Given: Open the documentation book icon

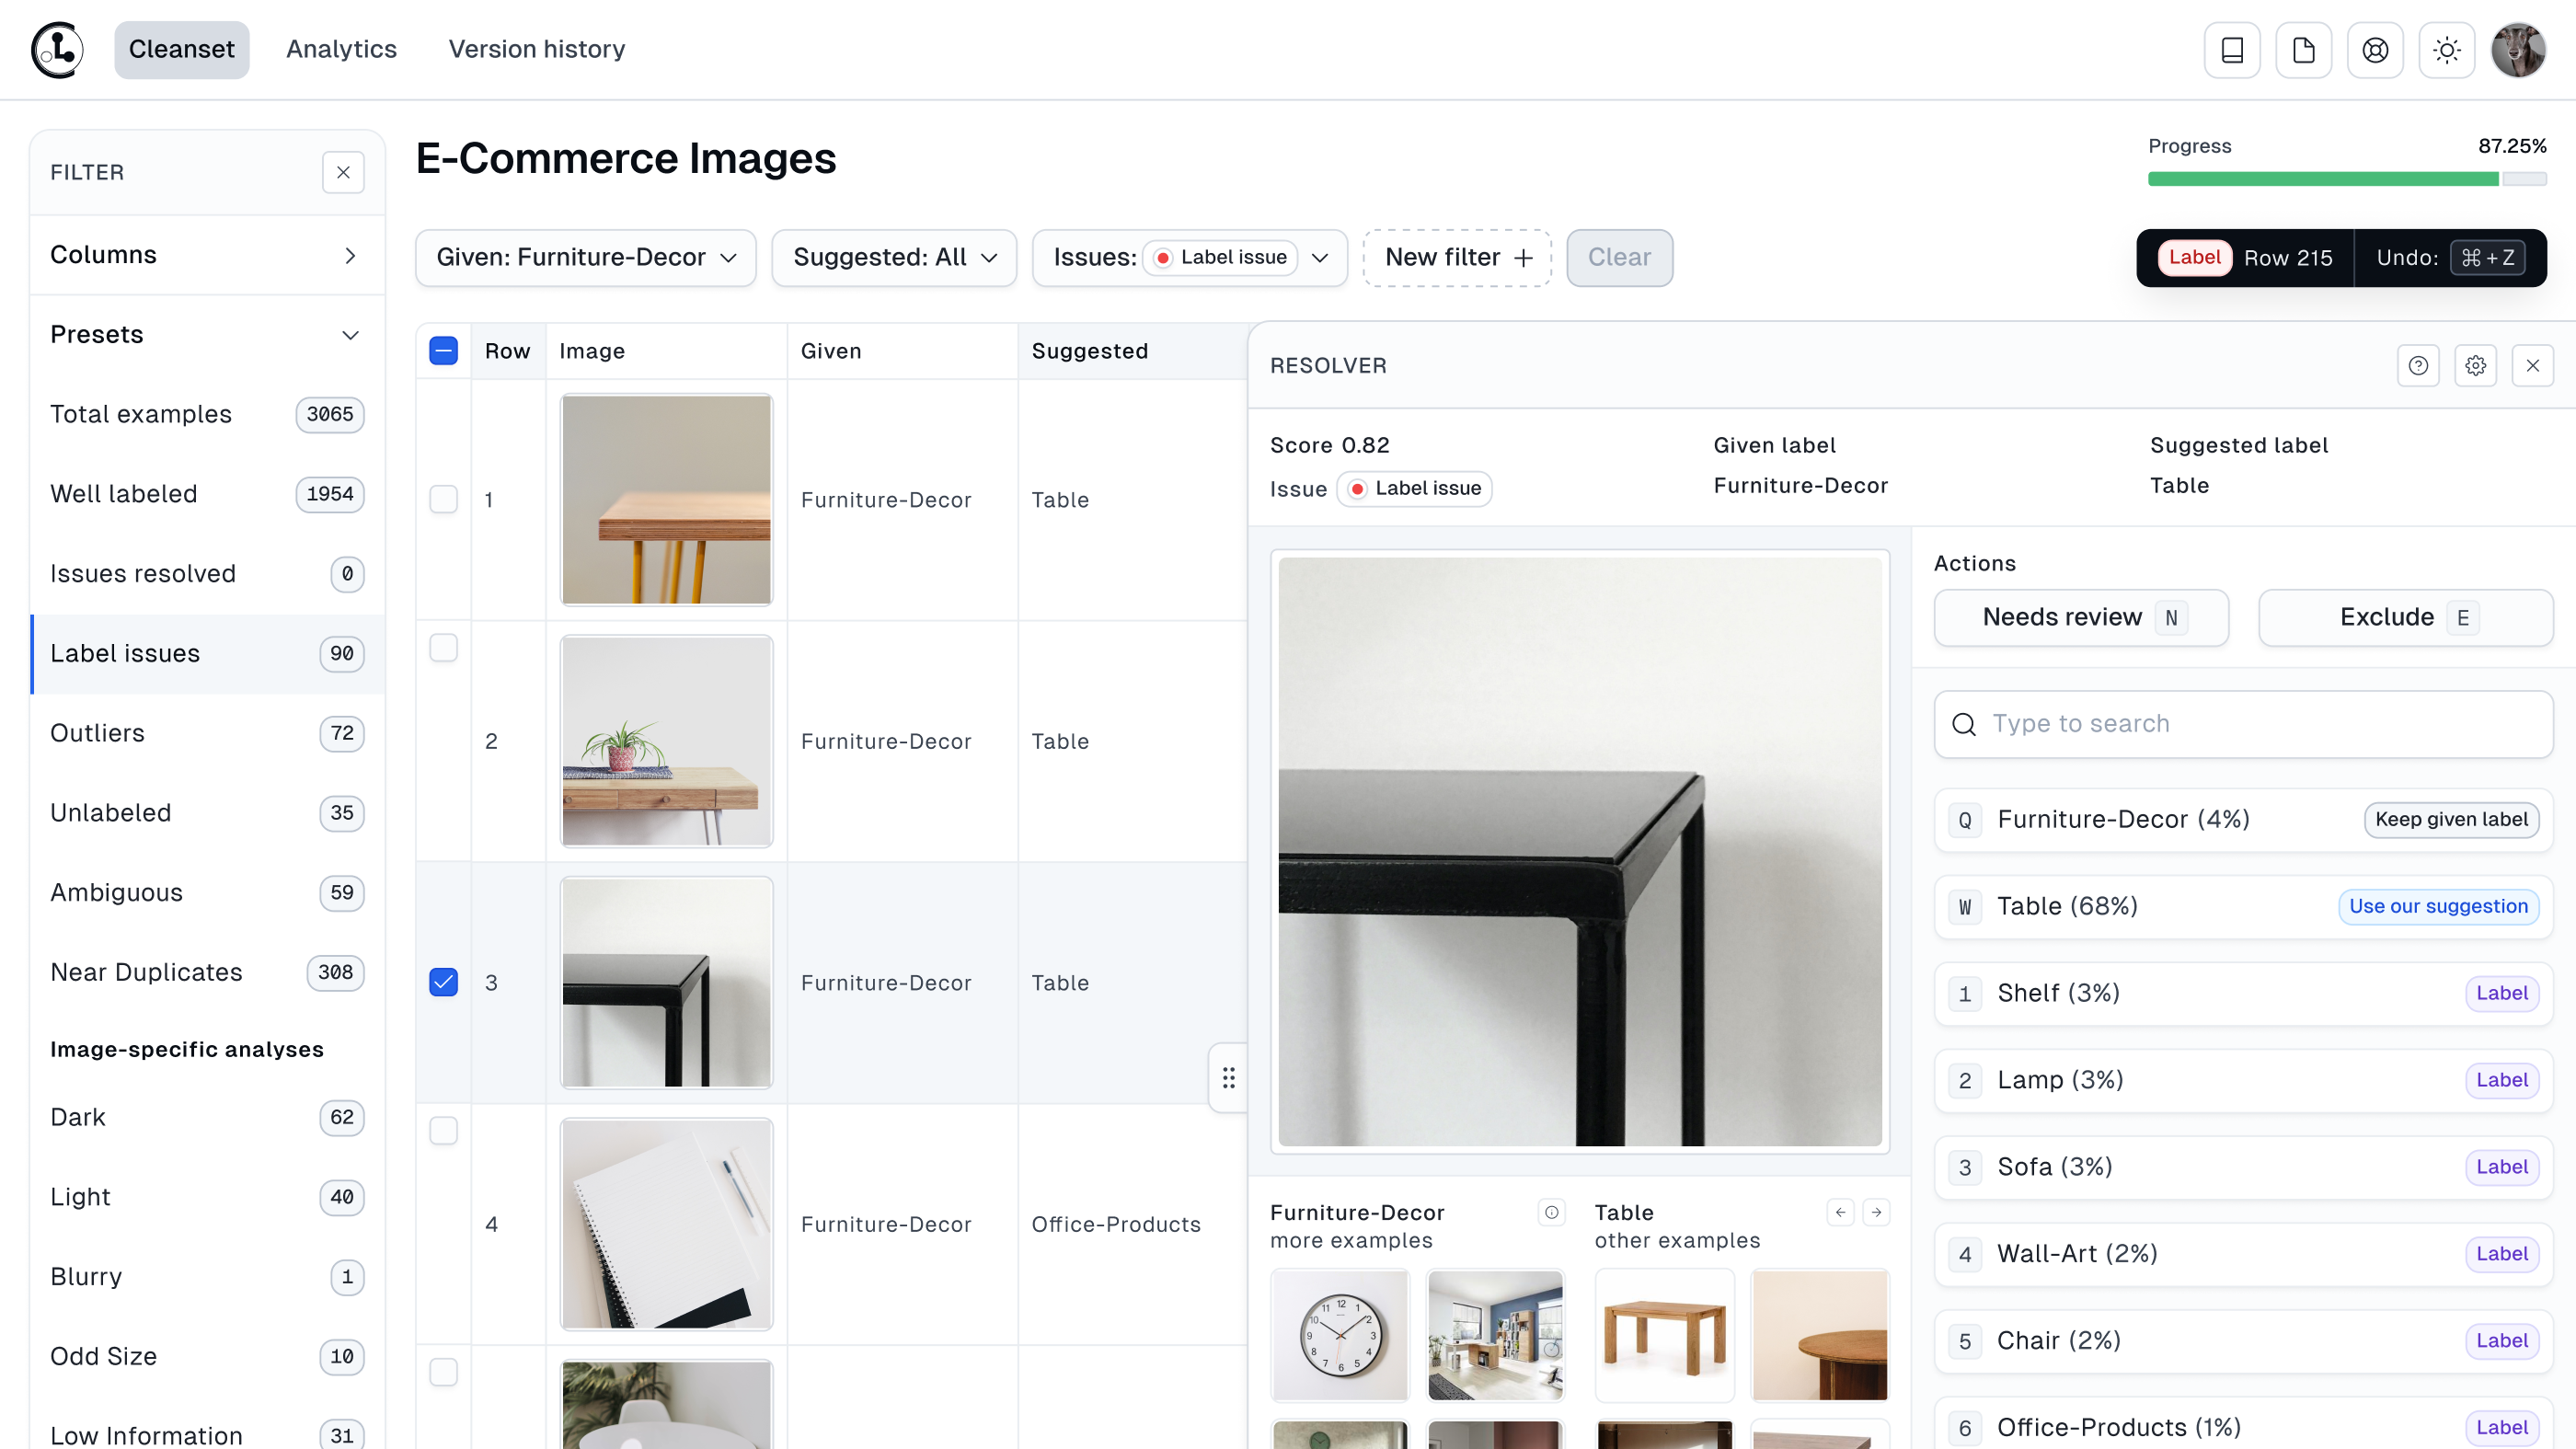Looking at the screenshot, I should click(x=2232, y=50).
